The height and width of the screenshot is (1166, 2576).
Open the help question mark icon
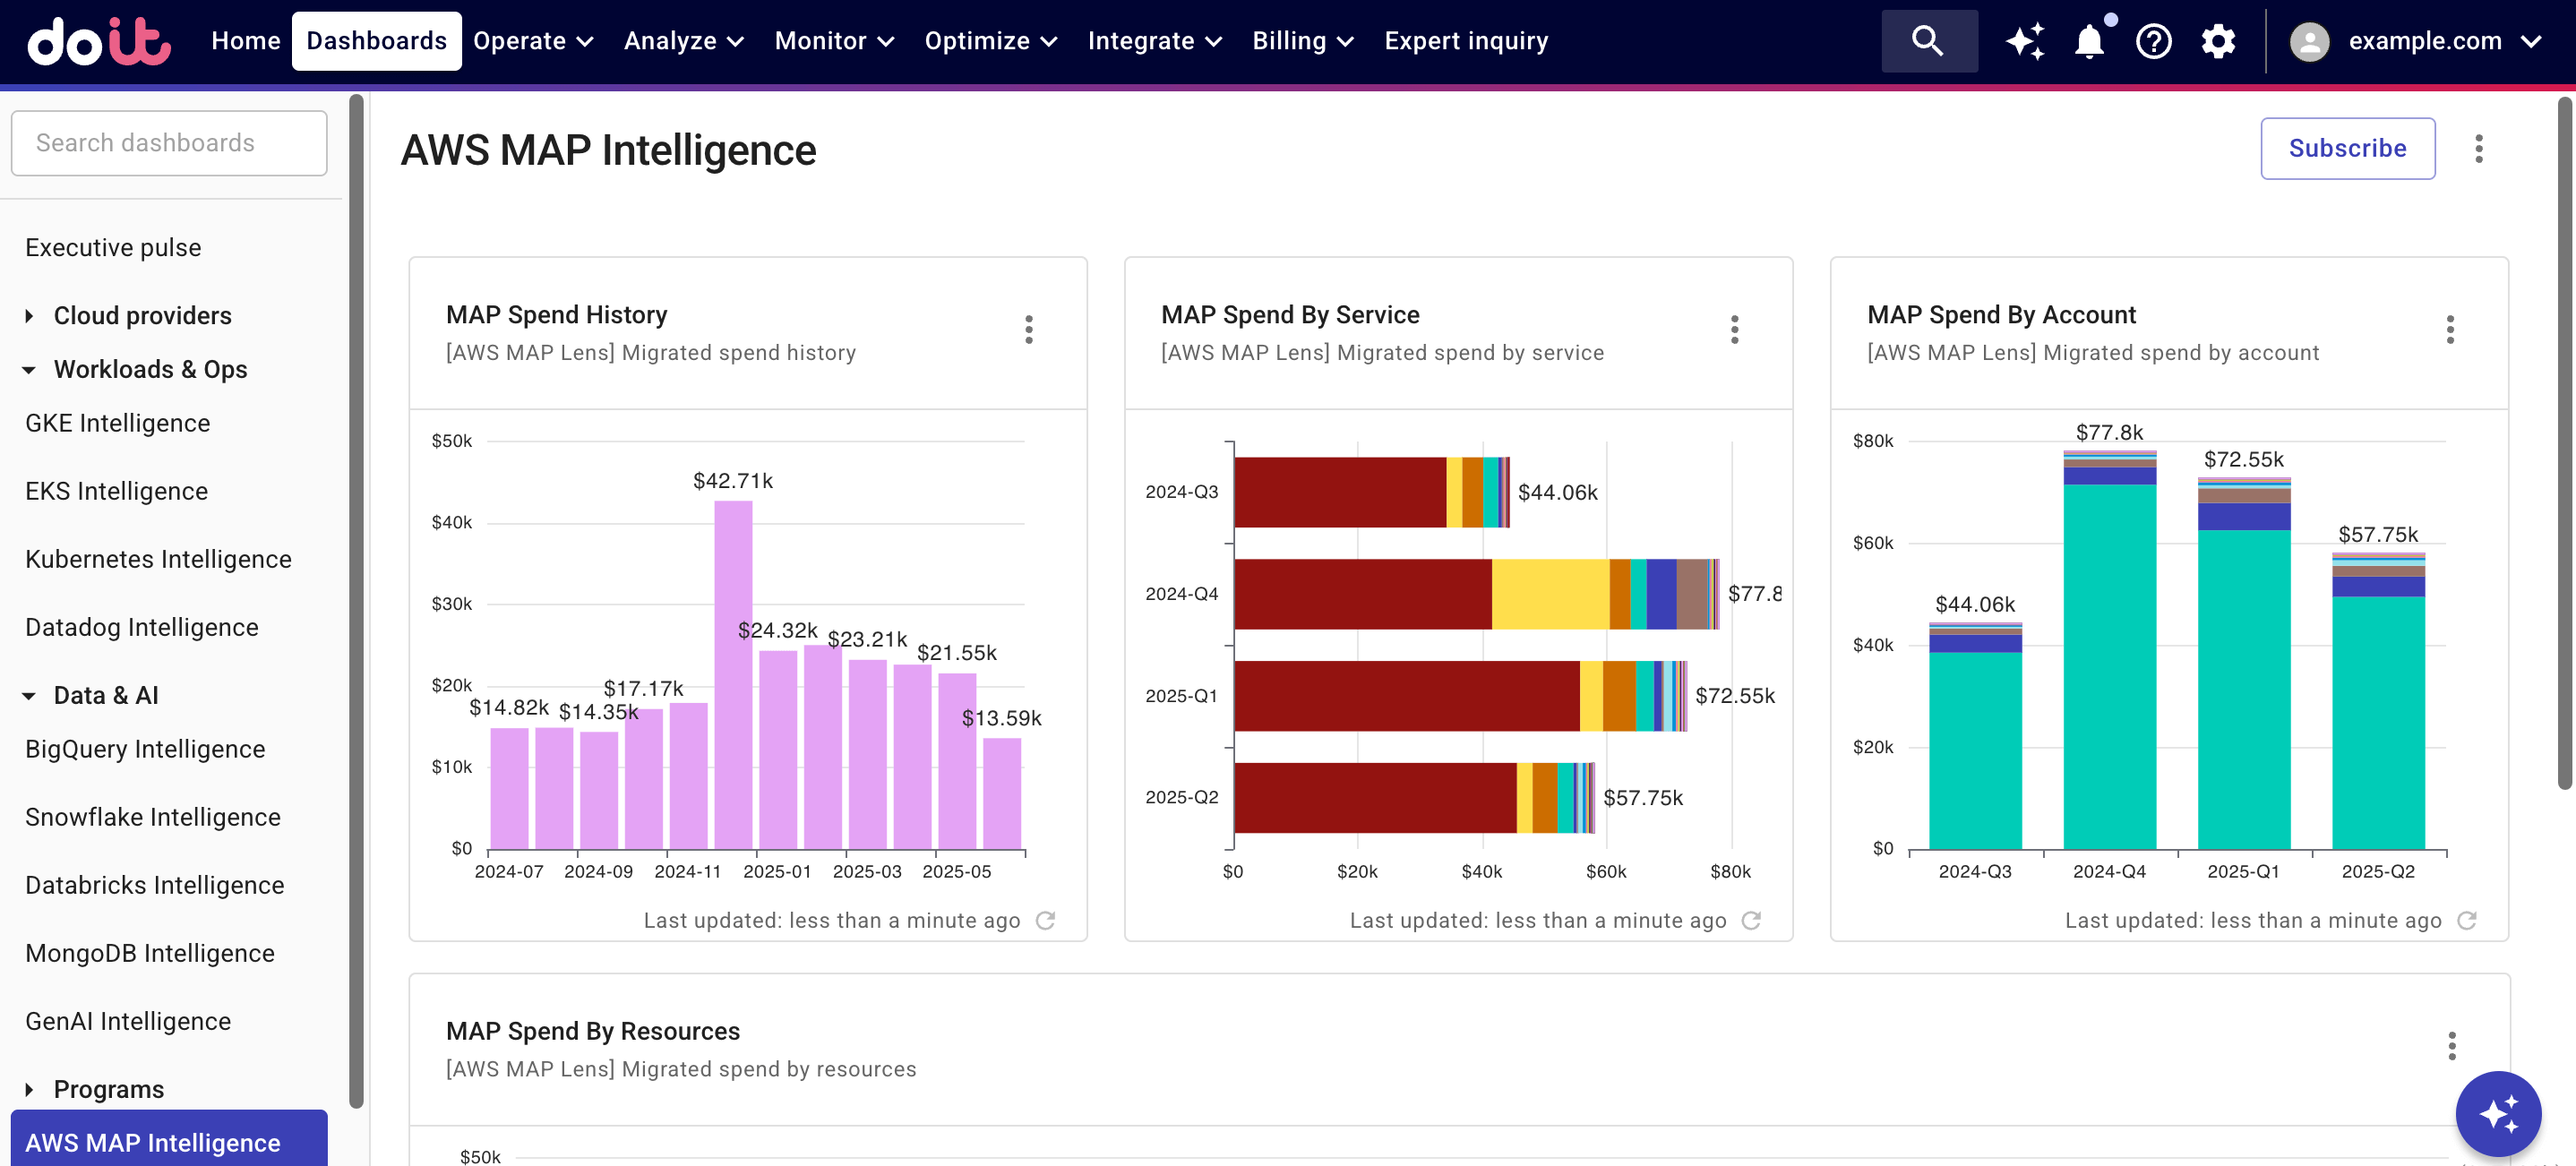[x=2154, y=41]
